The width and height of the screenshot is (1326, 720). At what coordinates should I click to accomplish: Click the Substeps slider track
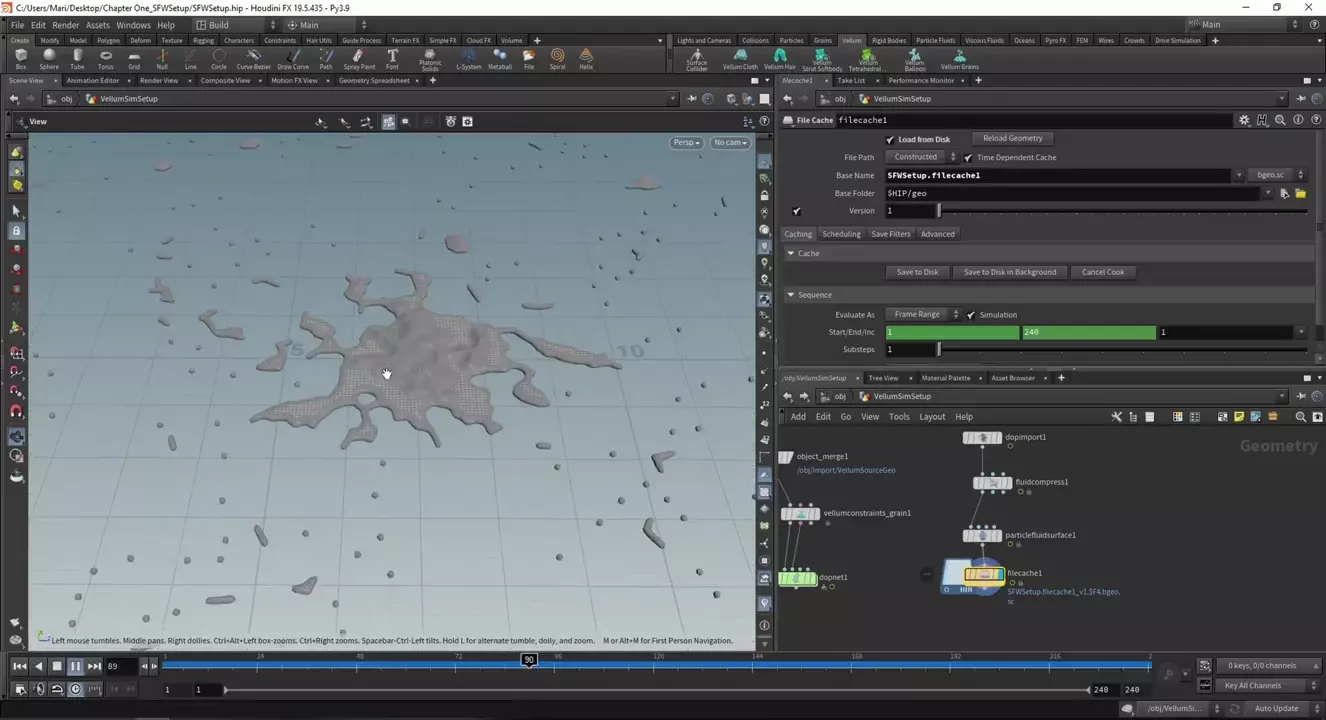(1120, 350)
